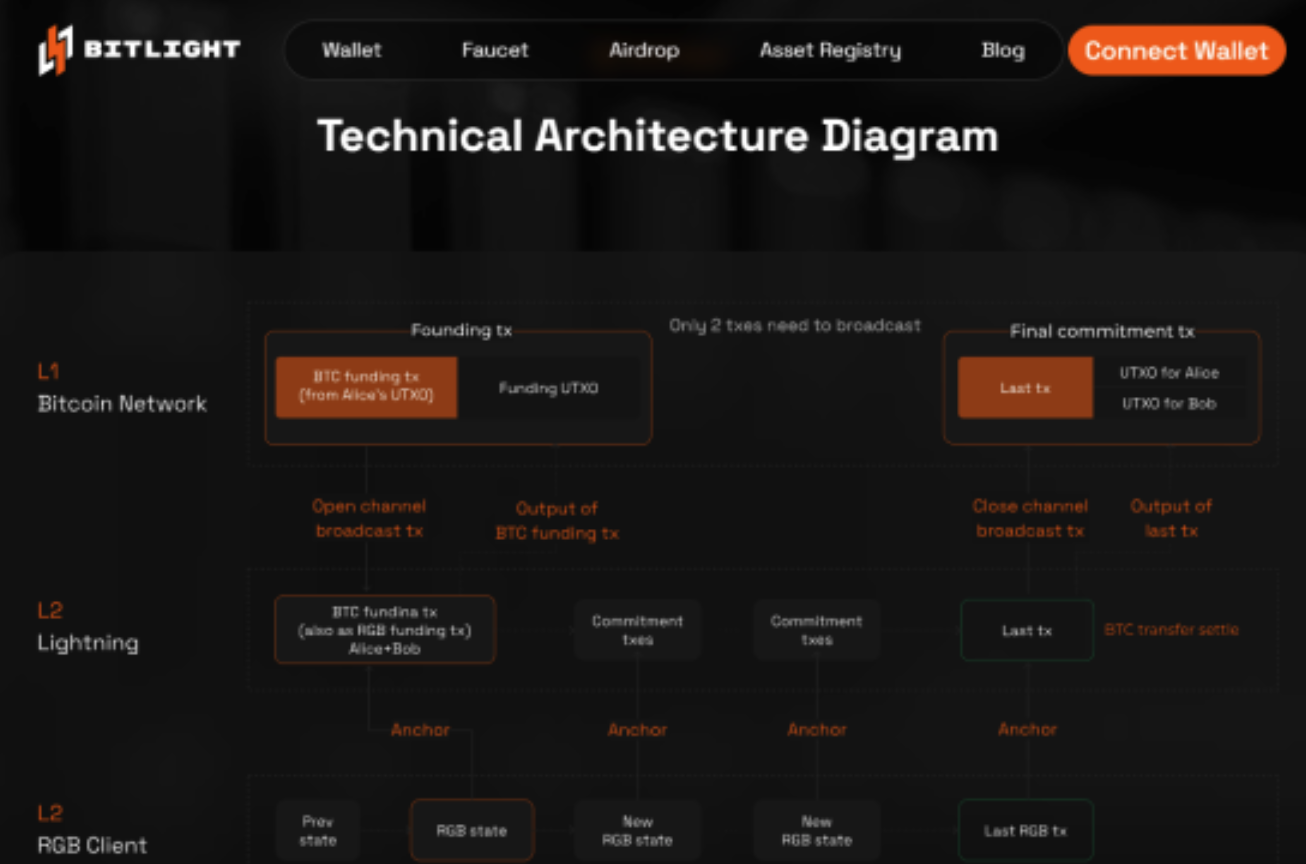Click the second Commitment txes node
The width and height of the screenshot is (1306, 864).
816,630
